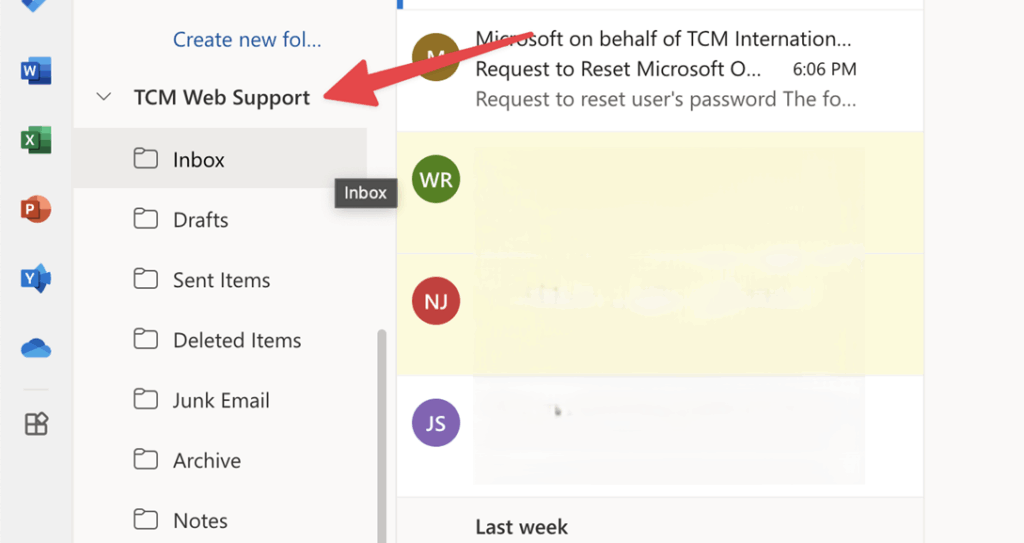Open the Word app icon
1024x543 pixels.
[x=36, y=71]
